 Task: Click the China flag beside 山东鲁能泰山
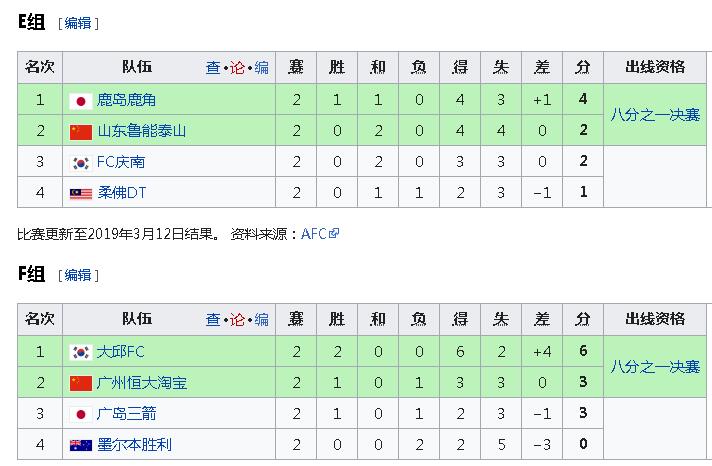click(x=81, y=131)
